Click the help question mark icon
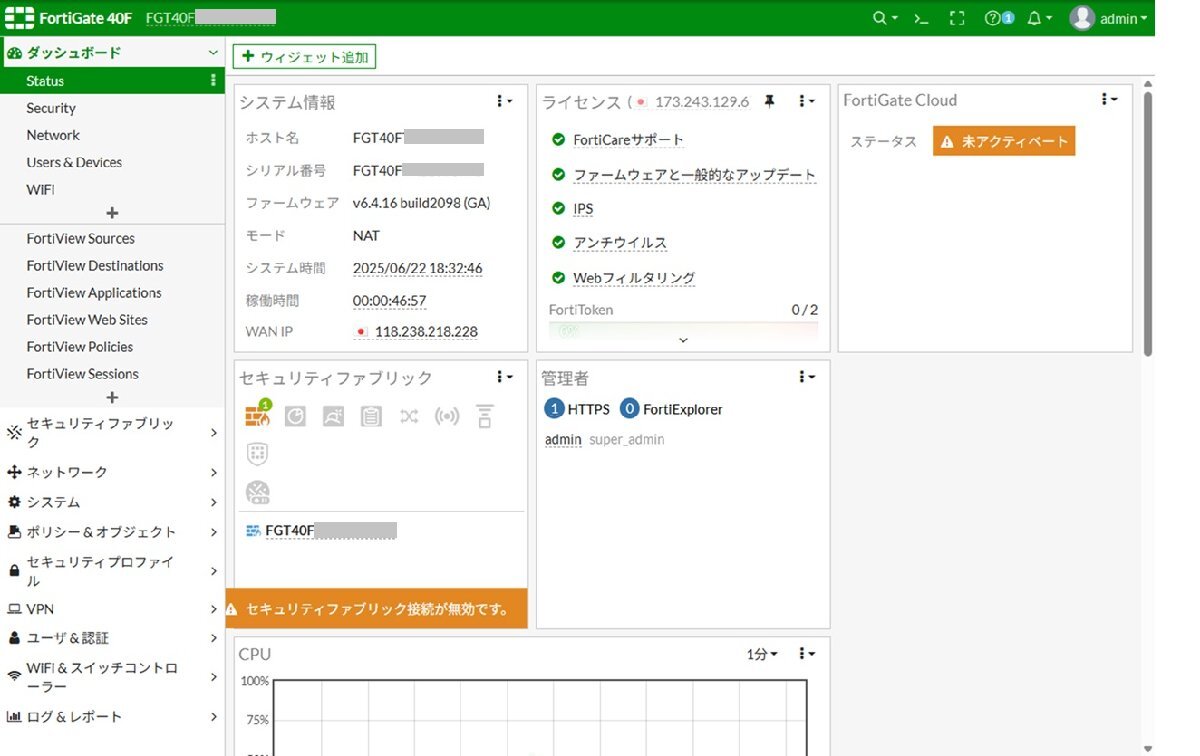The width and height of the screenshot is (1200, 756). point(995,17)
